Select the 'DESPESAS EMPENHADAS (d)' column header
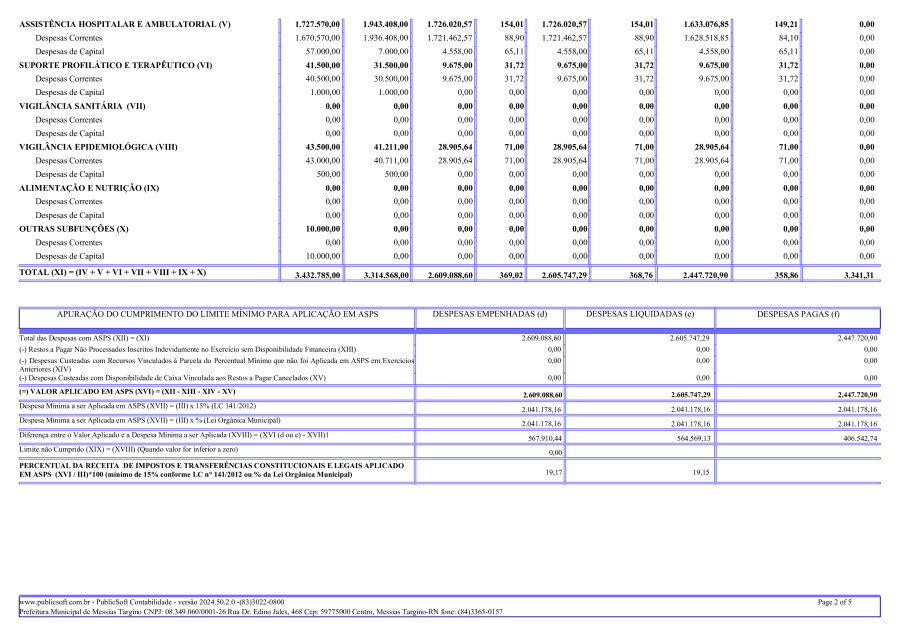900x637 pixels. point(489,315)
